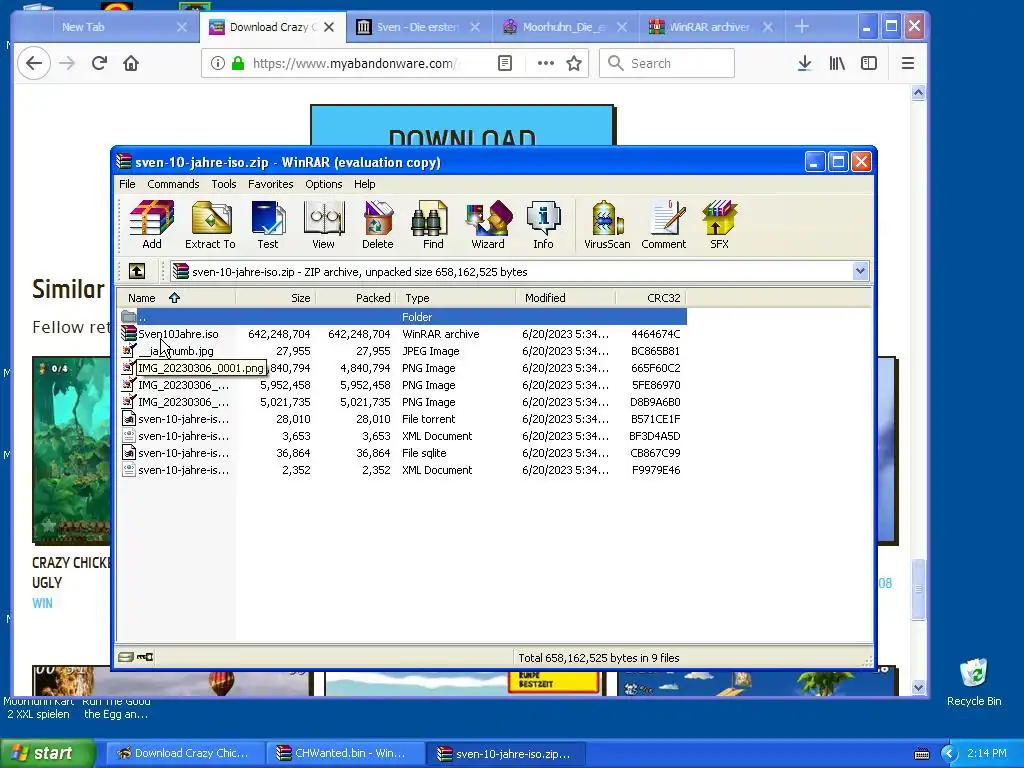Screen dimensions: 1024x768
Task: Expand the archive path dropdown
Action: (860, 271)
